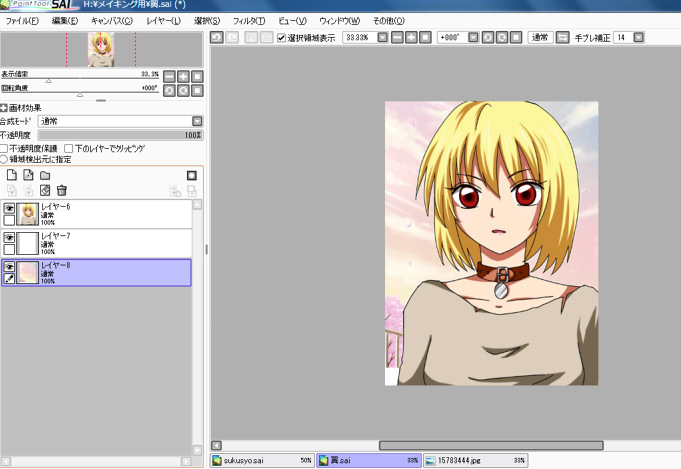Open the 編集(E) menu
Viewport: 681px width, 469px height.
65,21
